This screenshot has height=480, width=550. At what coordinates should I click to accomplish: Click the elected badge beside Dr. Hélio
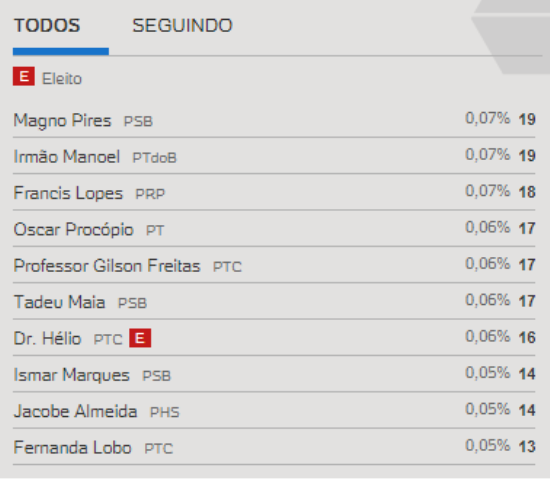coord(140,338)
